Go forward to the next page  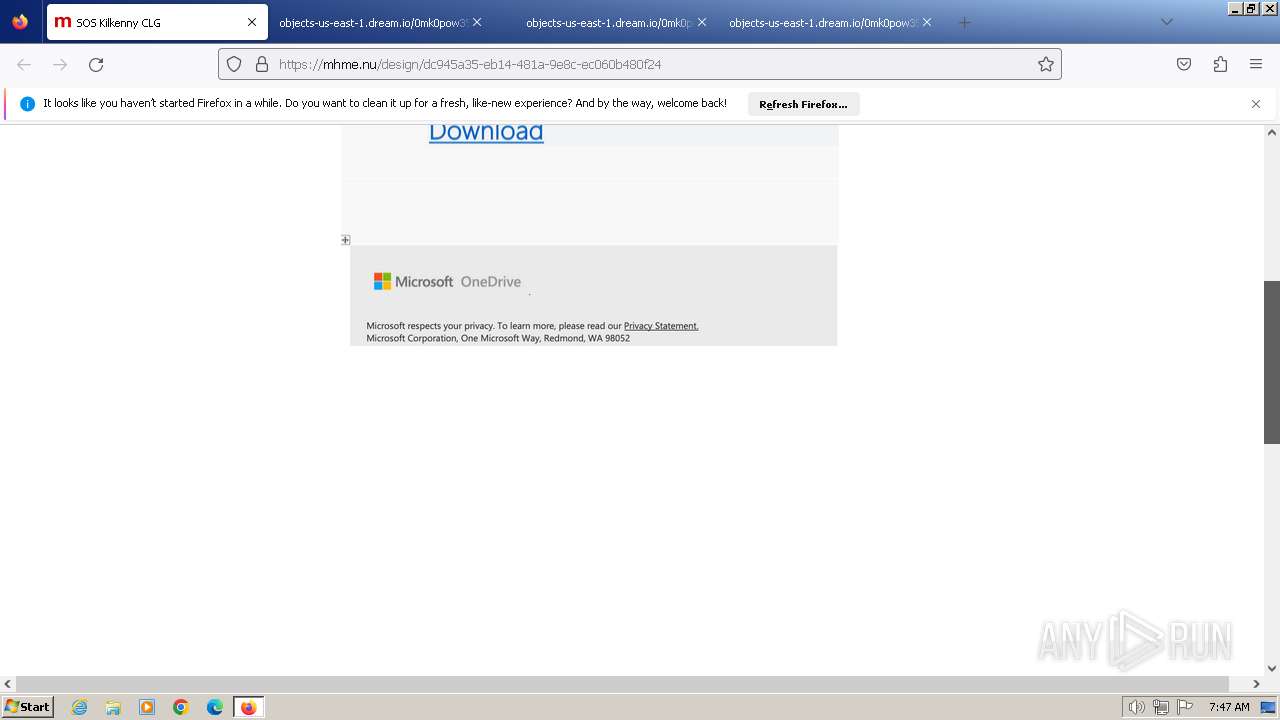click(60, 64)
